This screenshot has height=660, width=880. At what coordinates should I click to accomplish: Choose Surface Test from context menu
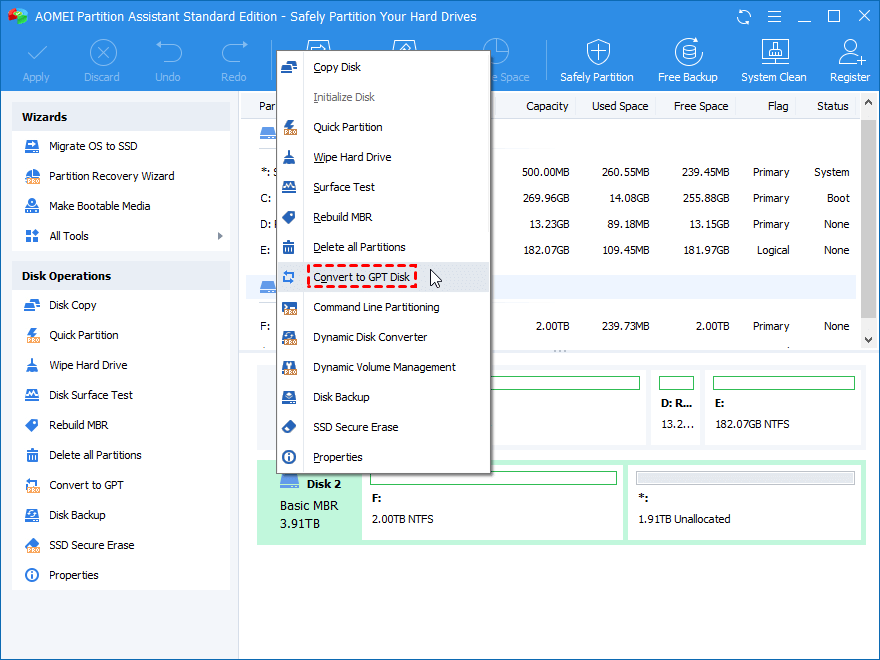383,187
